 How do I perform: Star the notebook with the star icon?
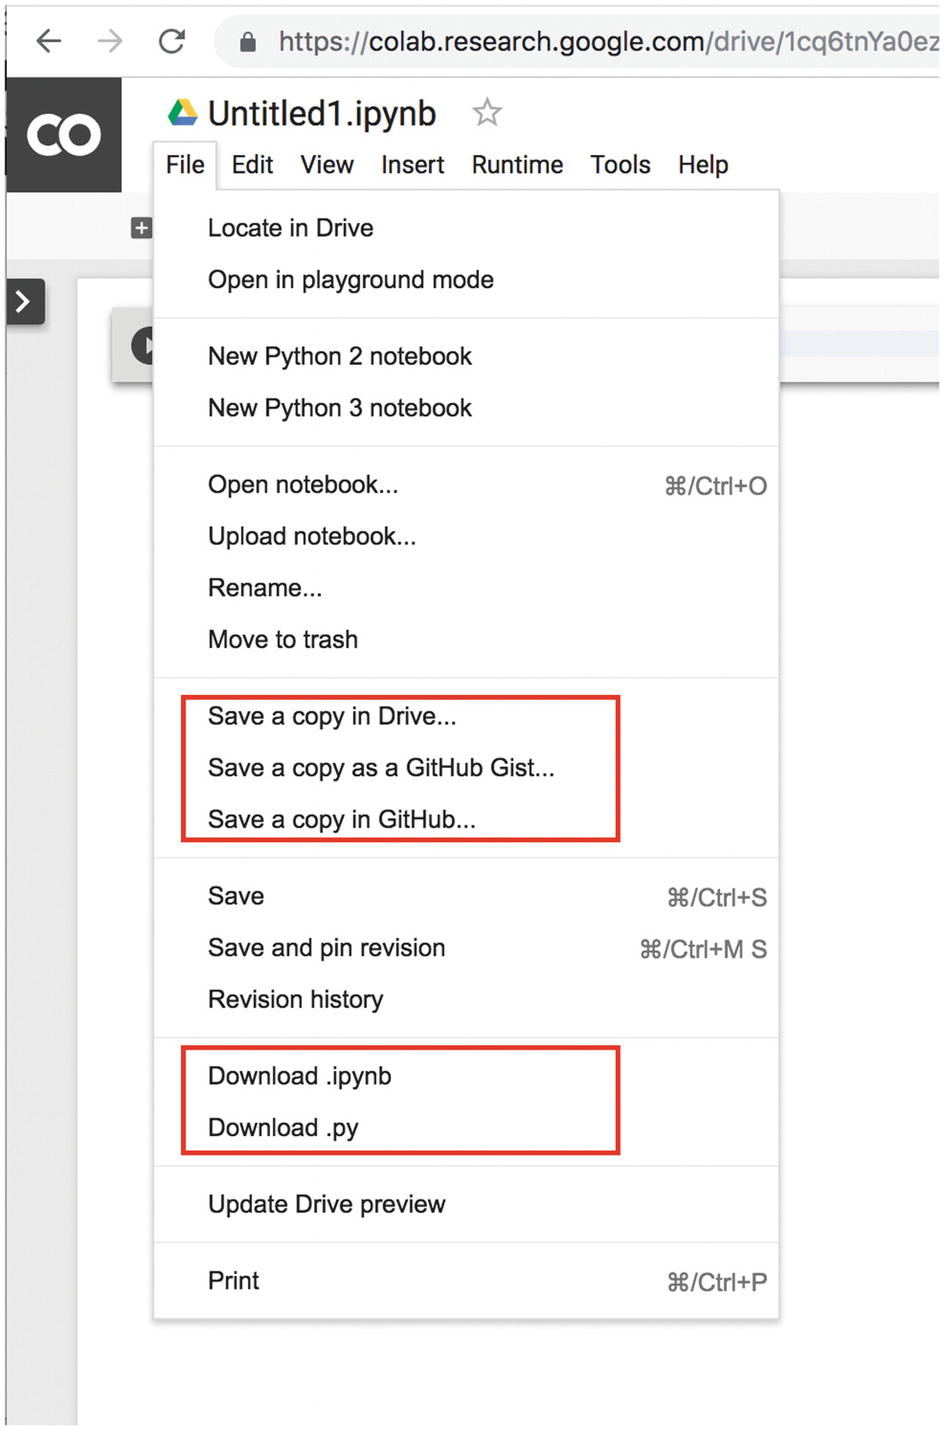pyautogui.click(x=487, y=112)
